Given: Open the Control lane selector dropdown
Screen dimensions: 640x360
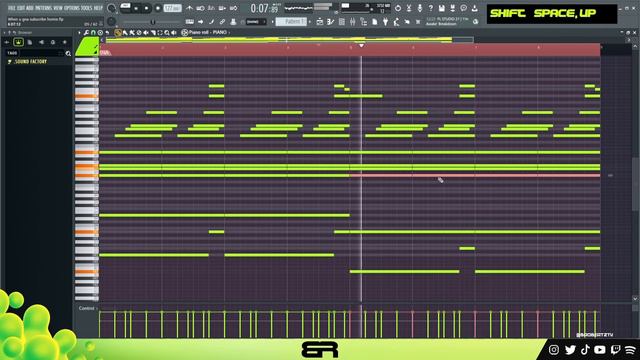Looking at the screenshot, I should coord(87,308).
